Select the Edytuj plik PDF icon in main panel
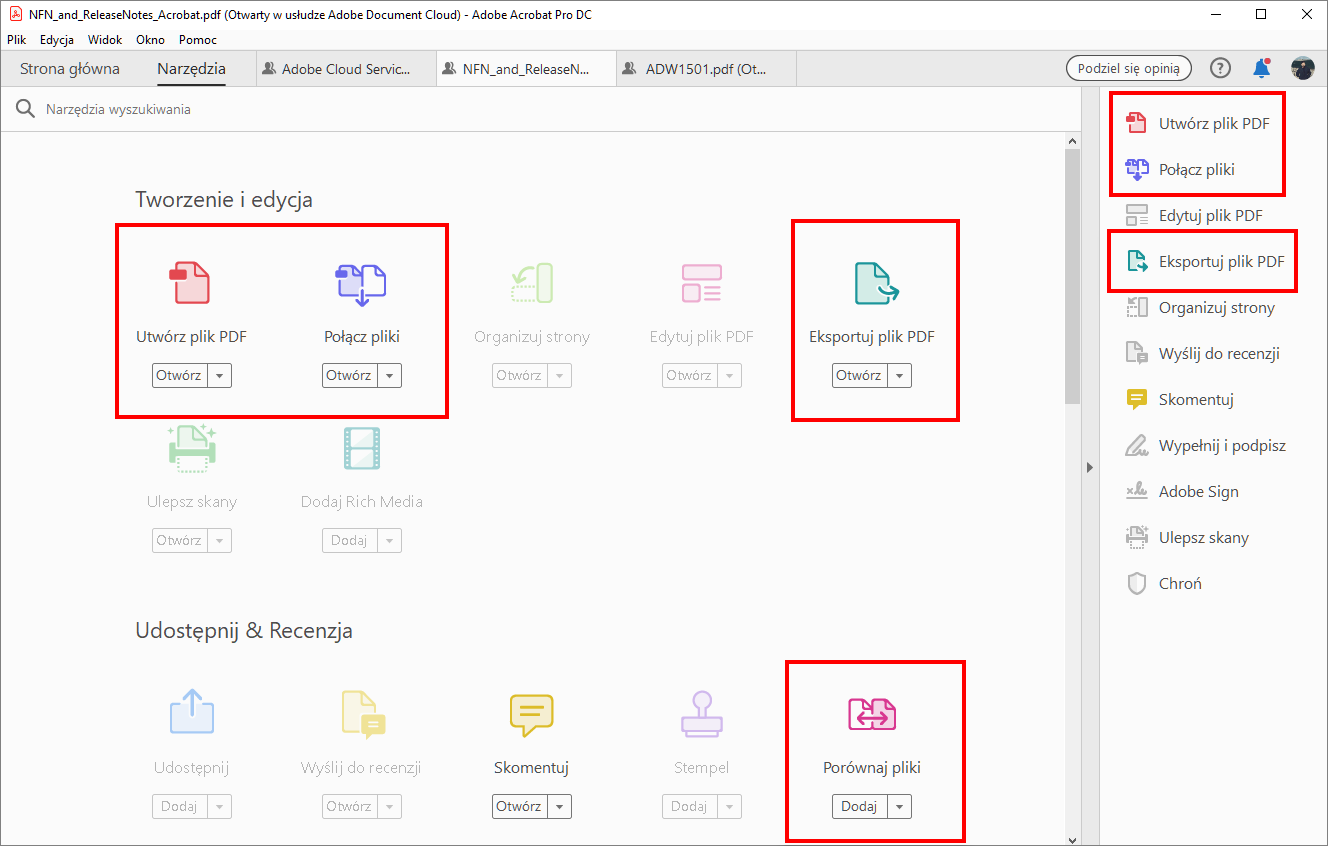1328x846 pixels. pos(701,283)
